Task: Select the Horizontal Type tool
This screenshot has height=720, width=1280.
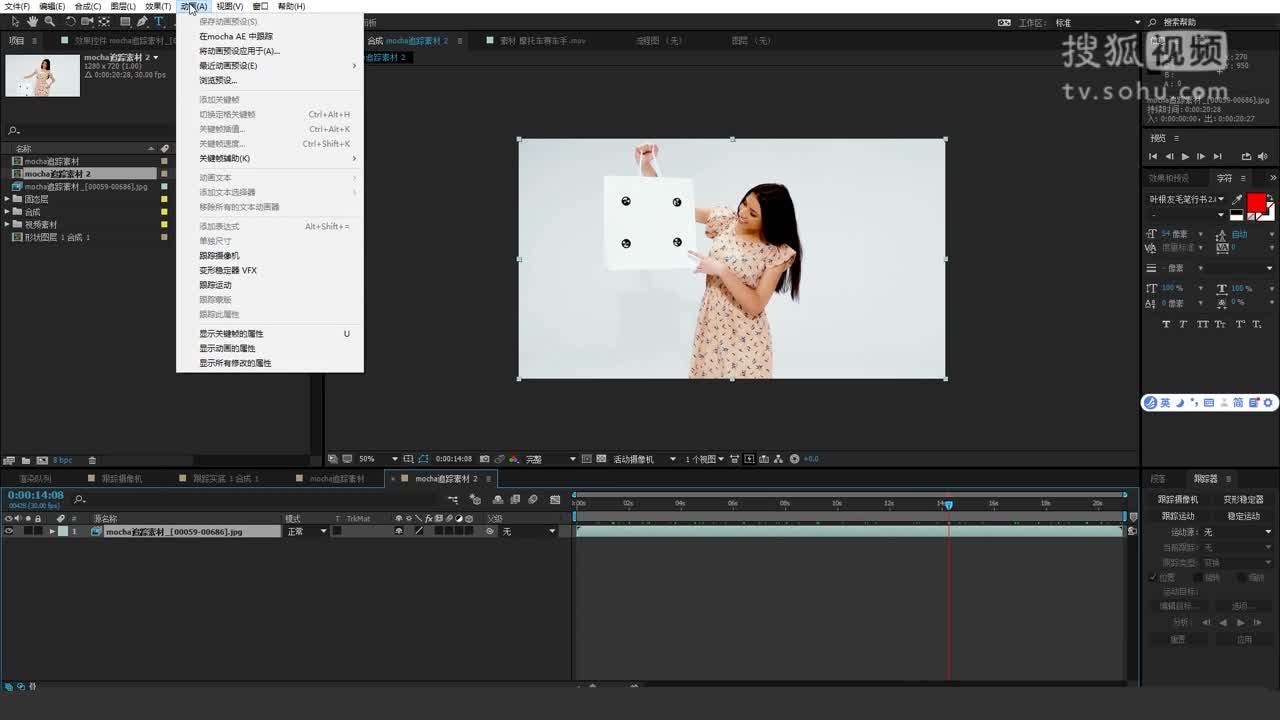Action: tap(158, 21)
